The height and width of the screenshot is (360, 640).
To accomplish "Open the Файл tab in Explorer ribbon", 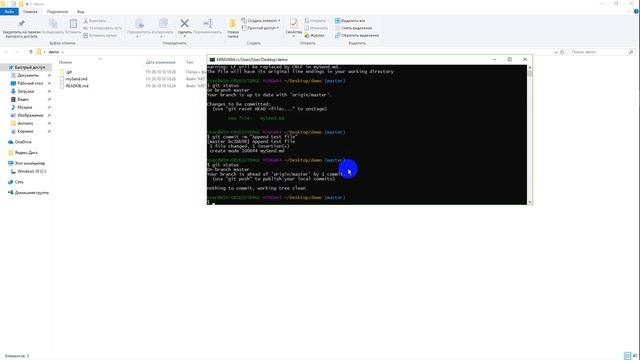I will pos(9,12).
